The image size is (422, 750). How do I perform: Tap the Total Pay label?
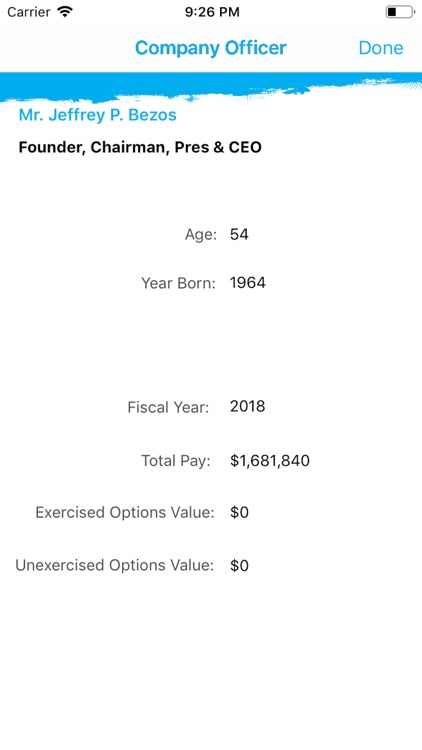[x=176, y=461]
